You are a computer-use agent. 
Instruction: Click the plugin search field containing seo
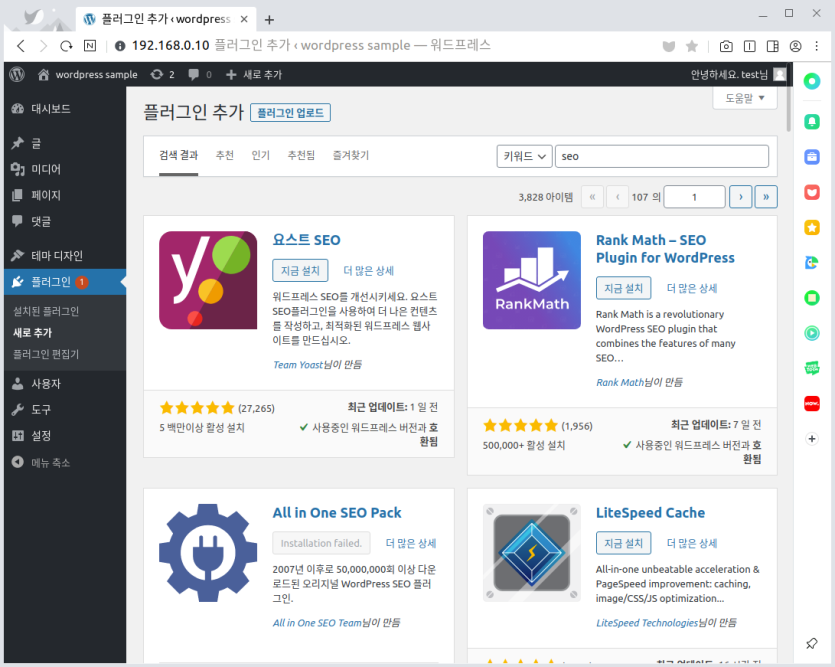(x=662, y=157)
